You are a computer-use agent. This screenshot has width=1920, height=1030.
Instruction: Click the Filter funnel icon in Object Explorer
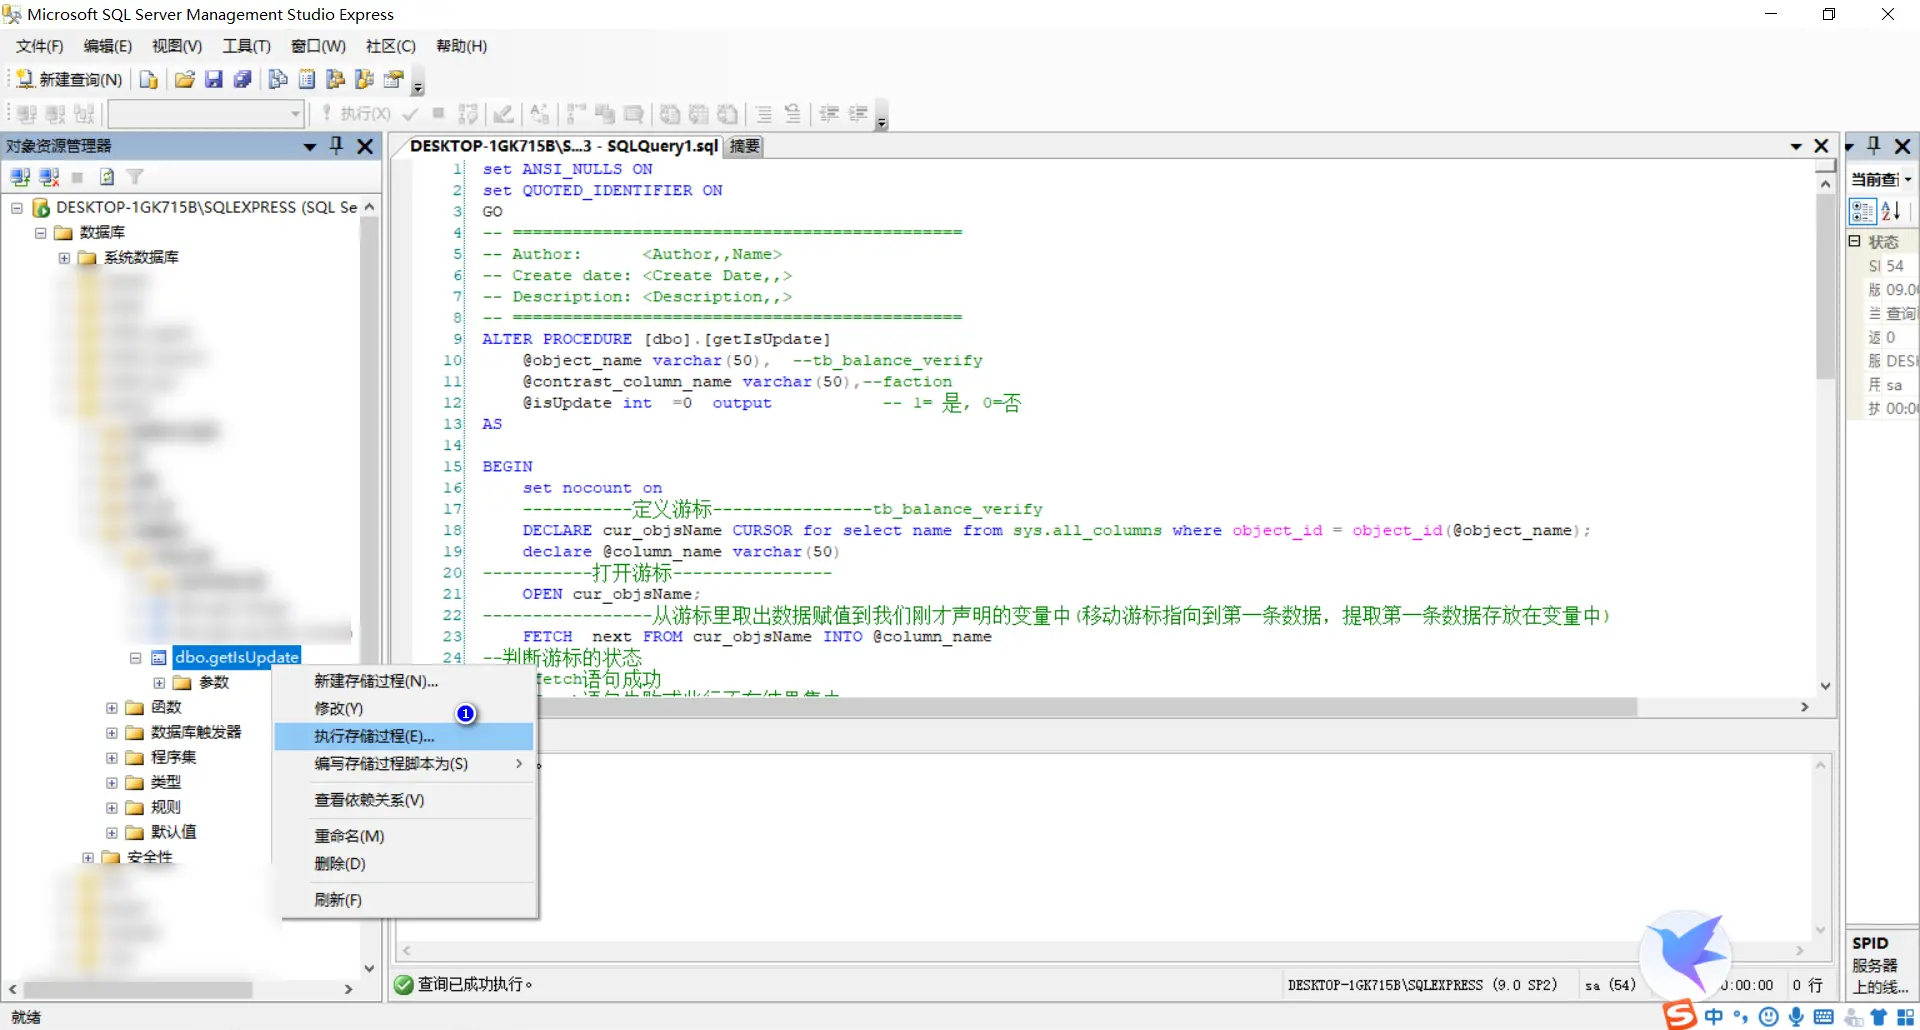click(x=135, y=177)
